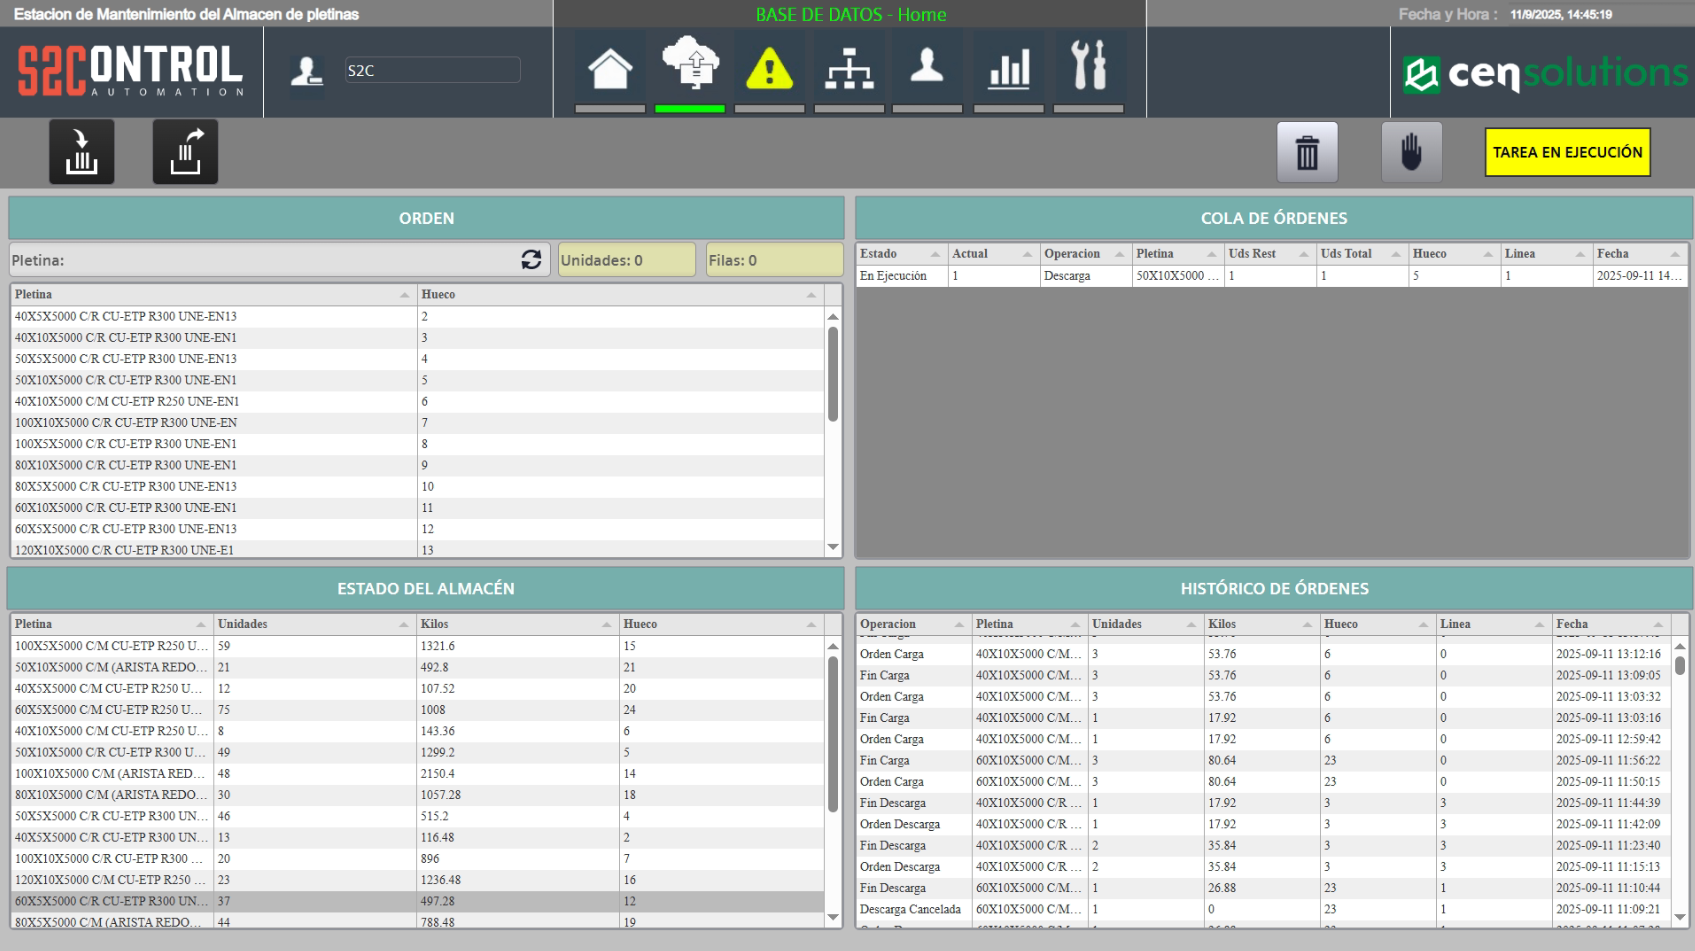Image resolution: width=1695 pixels, height=951 pixels.
Task: Open the statistics bar chart icon
Action: [x=1008, y=70]
